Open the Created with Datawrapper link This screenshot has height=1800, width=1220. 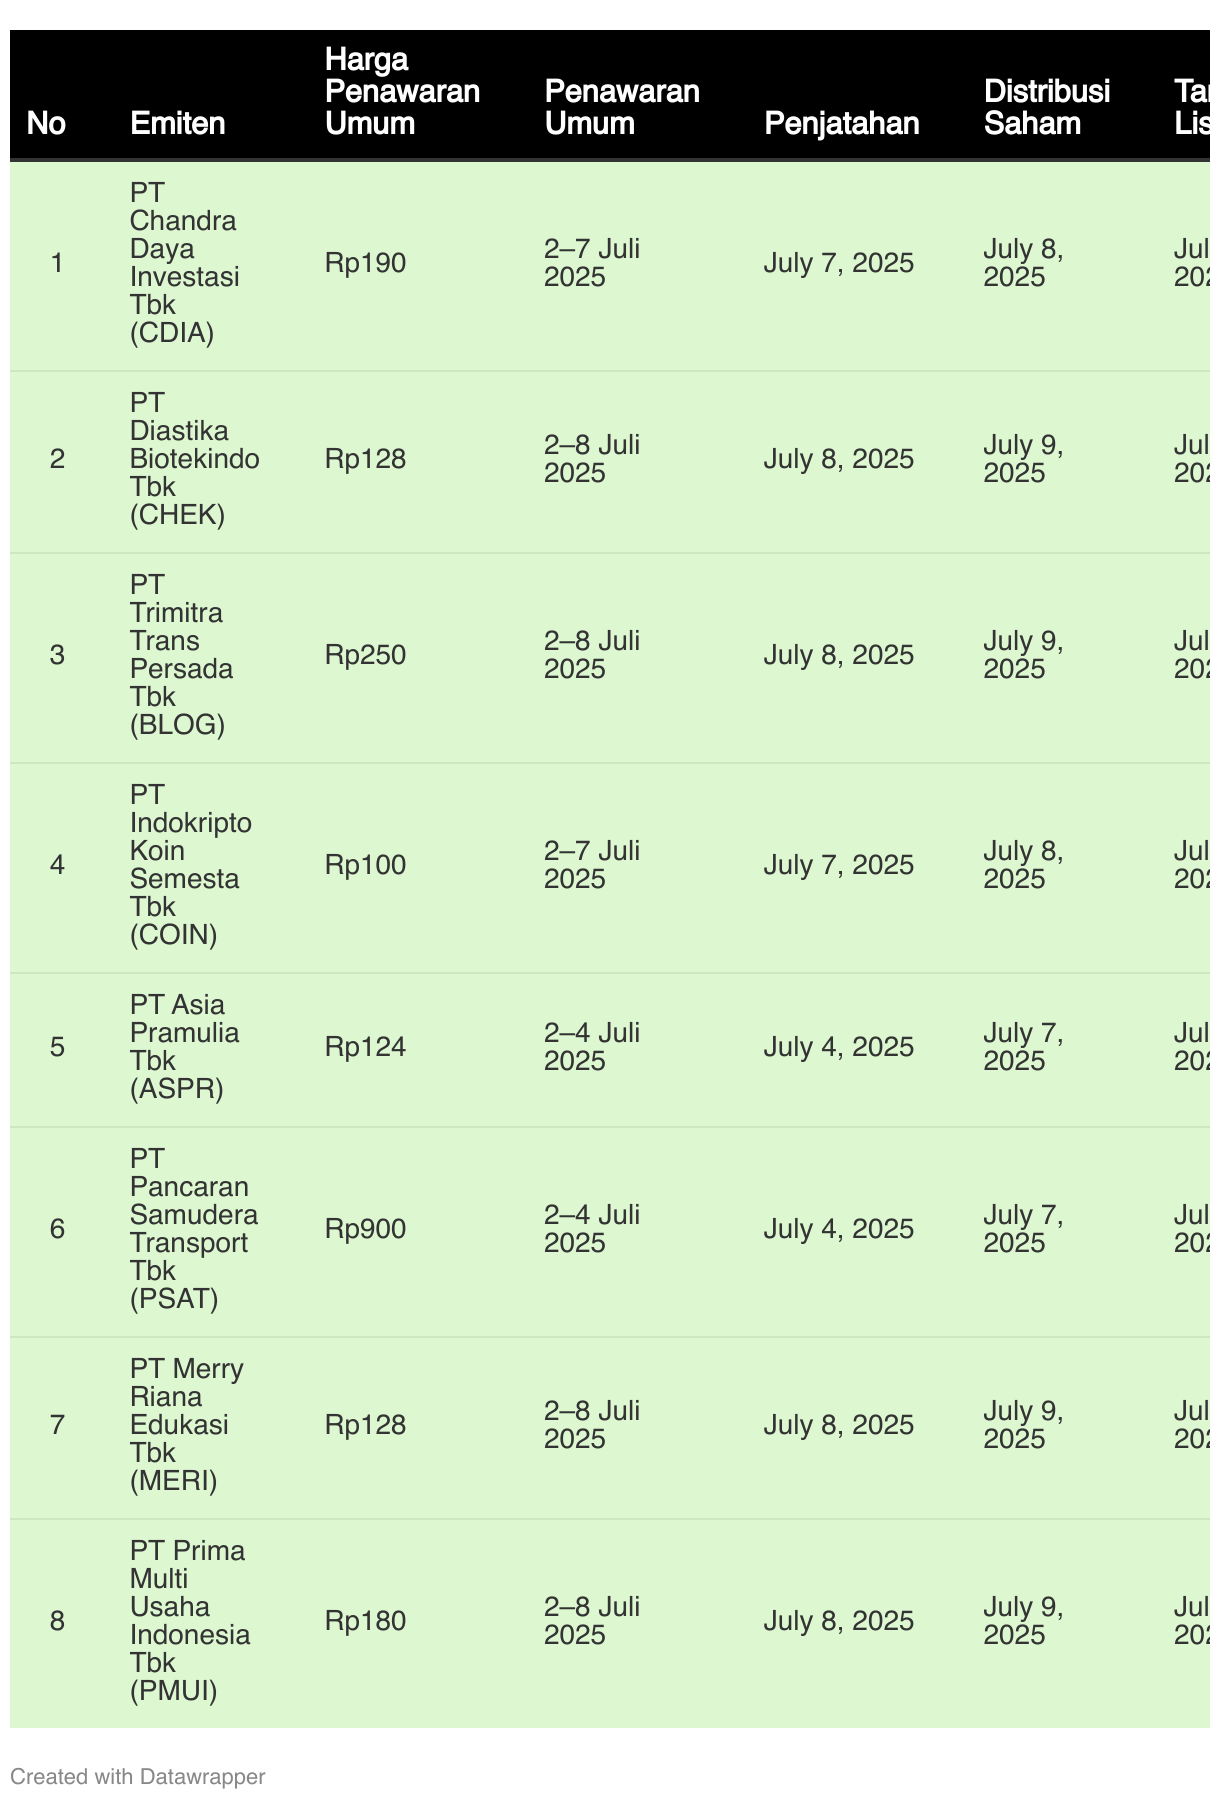point(138,1777)
